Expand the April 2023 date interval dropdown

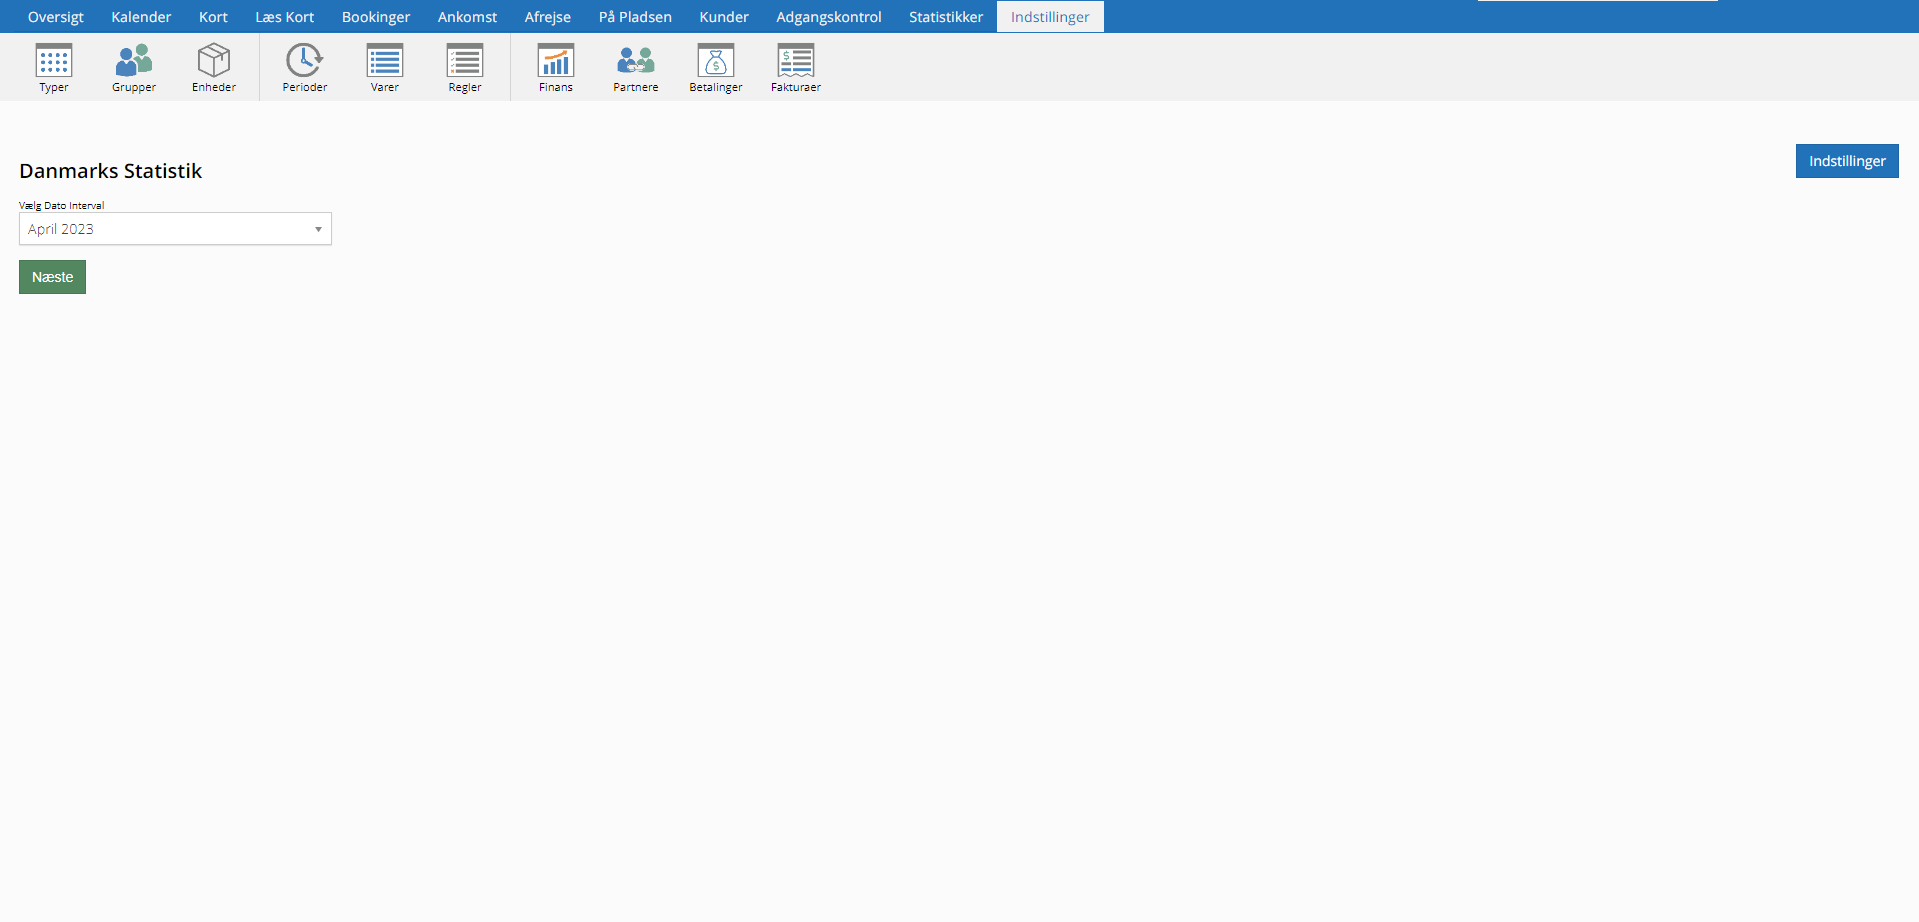pyautogui.click(x=175, y=229)
